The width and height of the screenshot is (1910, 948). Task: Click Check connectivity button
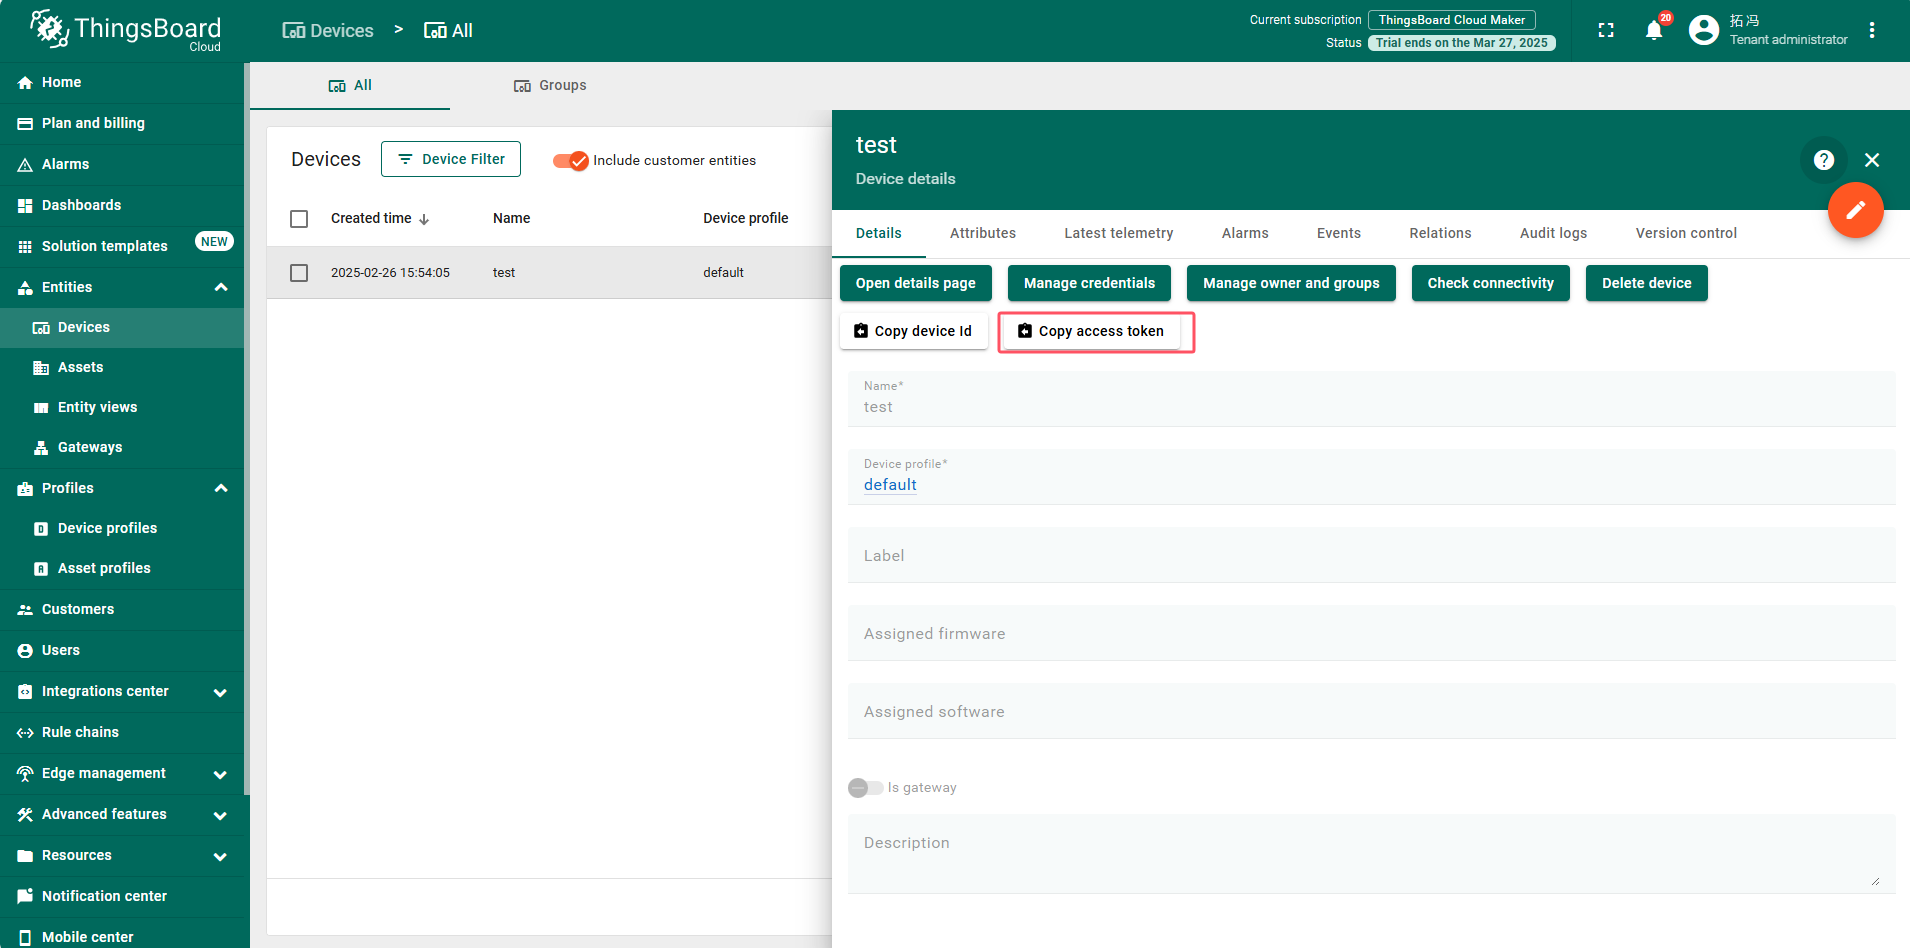(1490, 283)
